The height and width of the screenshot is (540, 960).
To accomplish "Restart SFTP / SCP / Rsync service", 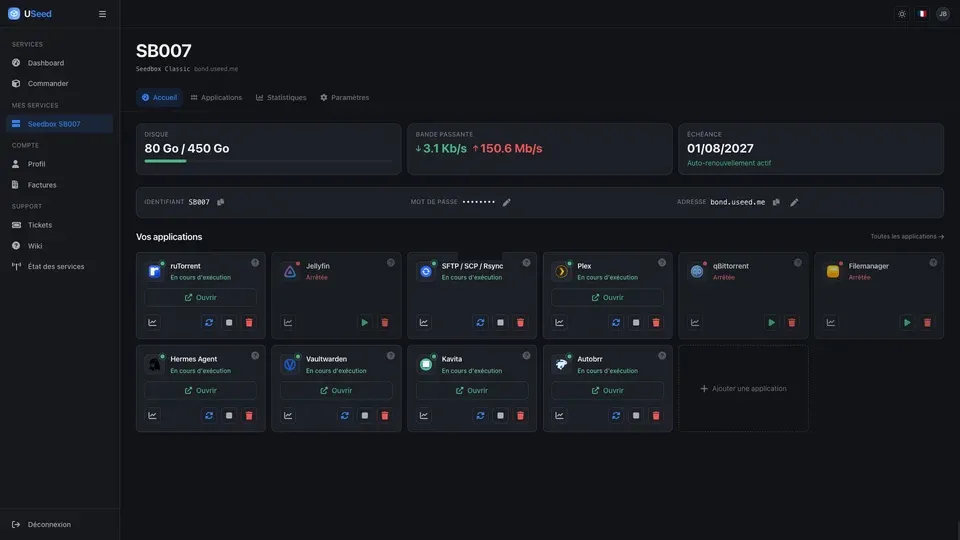I will tap(480, 323).
